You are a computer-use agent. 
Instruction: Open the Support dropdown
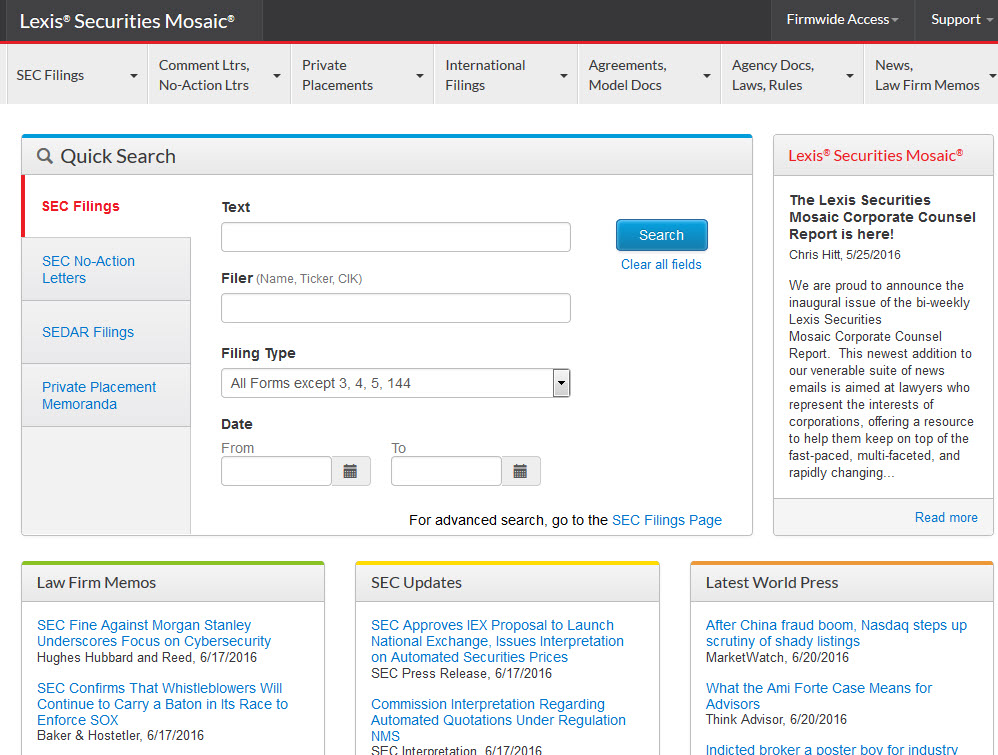tap(957, 20)
